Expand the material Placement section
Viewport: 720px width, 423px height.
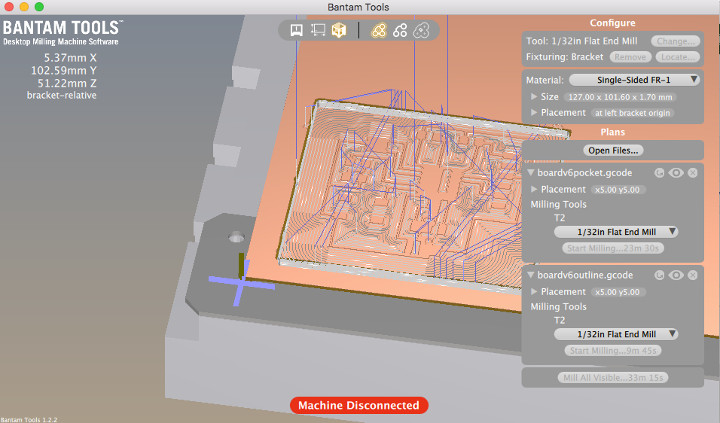tap(534, 113)
